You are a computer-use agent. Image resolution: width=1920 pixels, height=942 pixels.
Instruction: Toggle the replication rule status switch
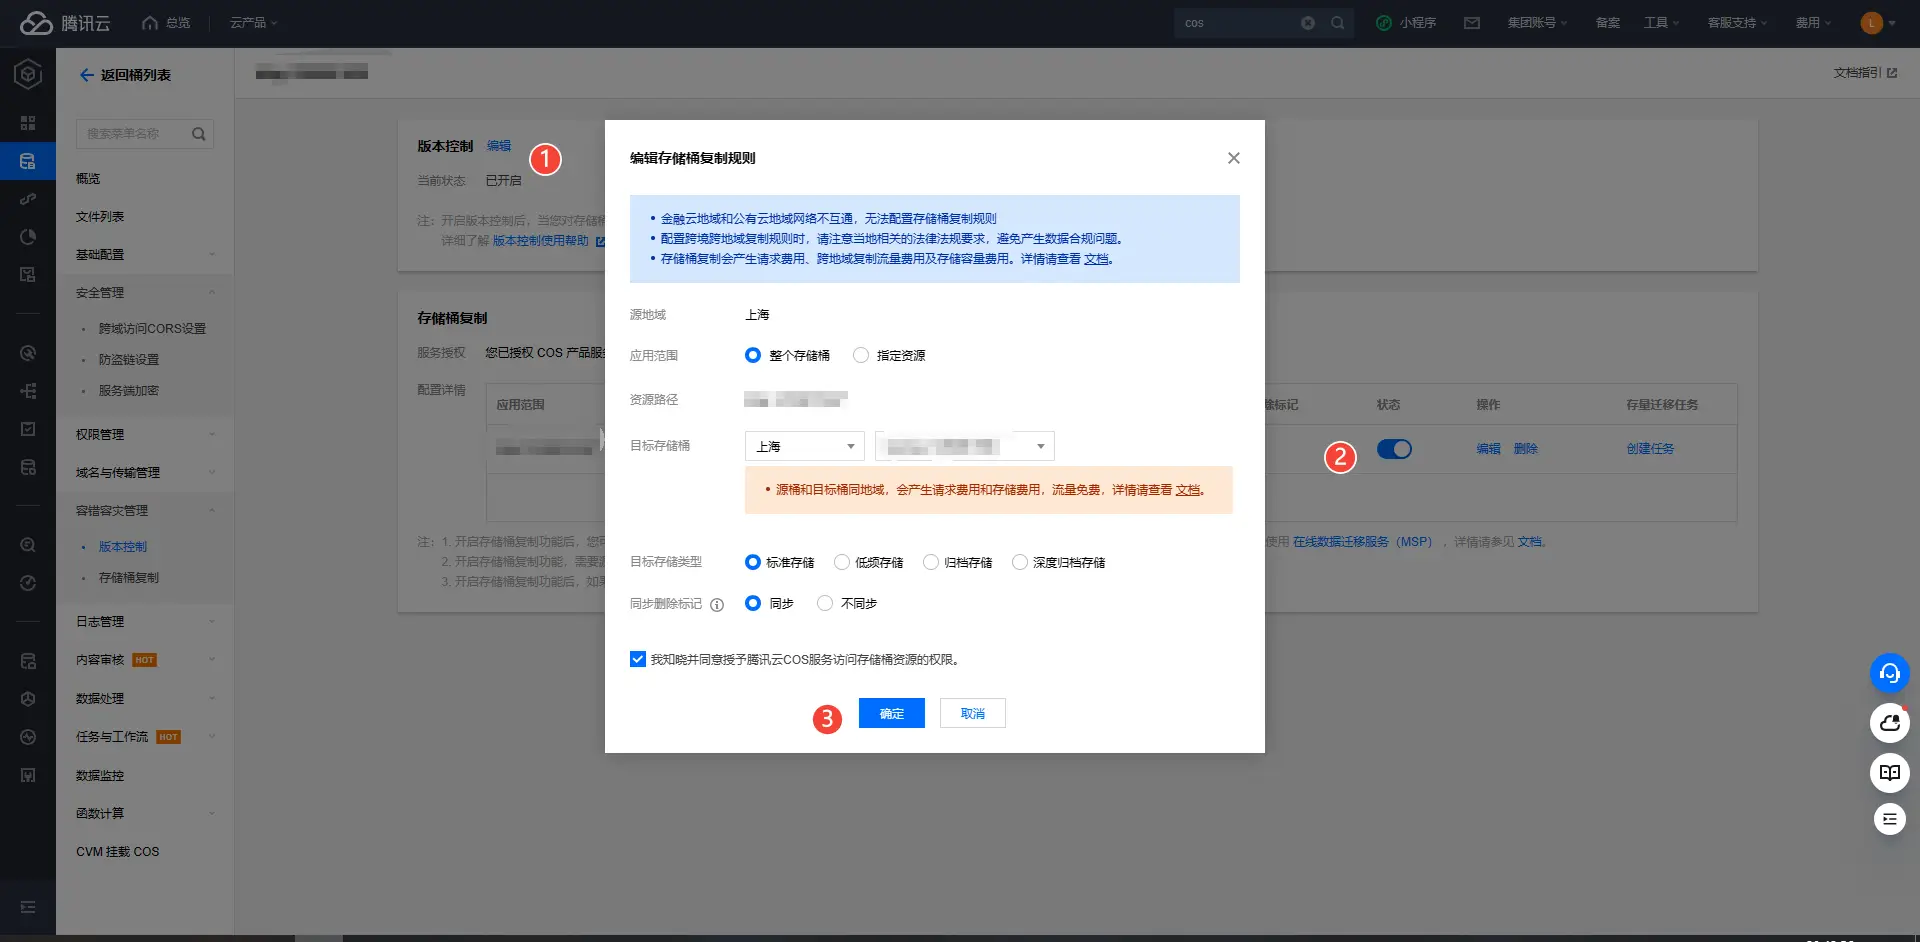pos(1393,449)
